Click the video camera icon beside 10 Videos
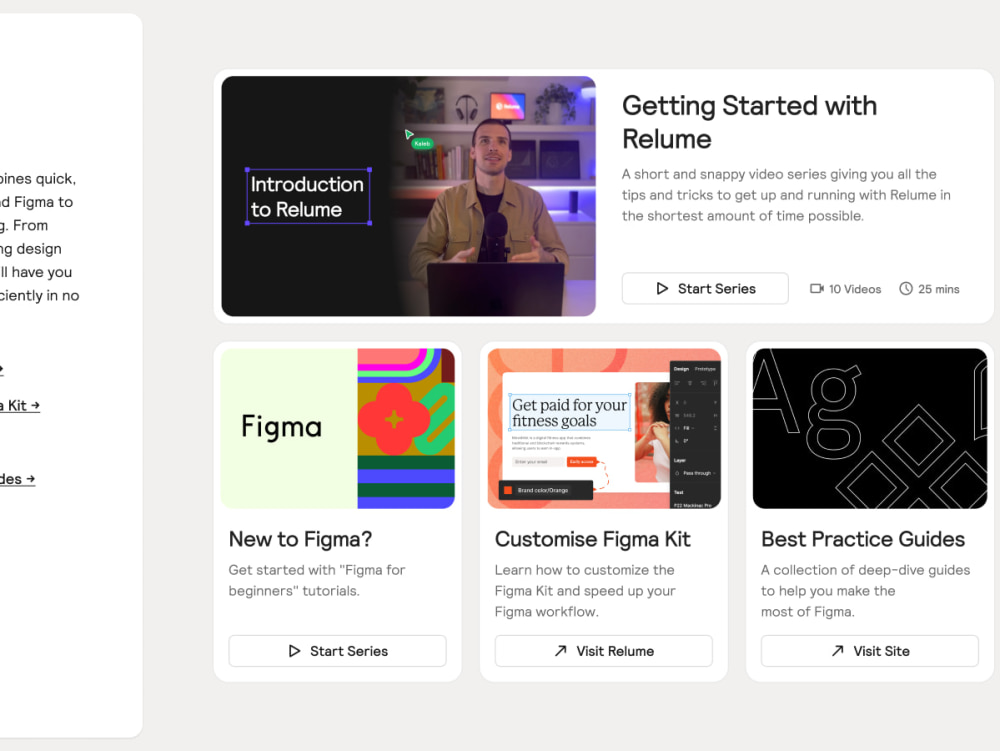 click(x=816, y=289)
